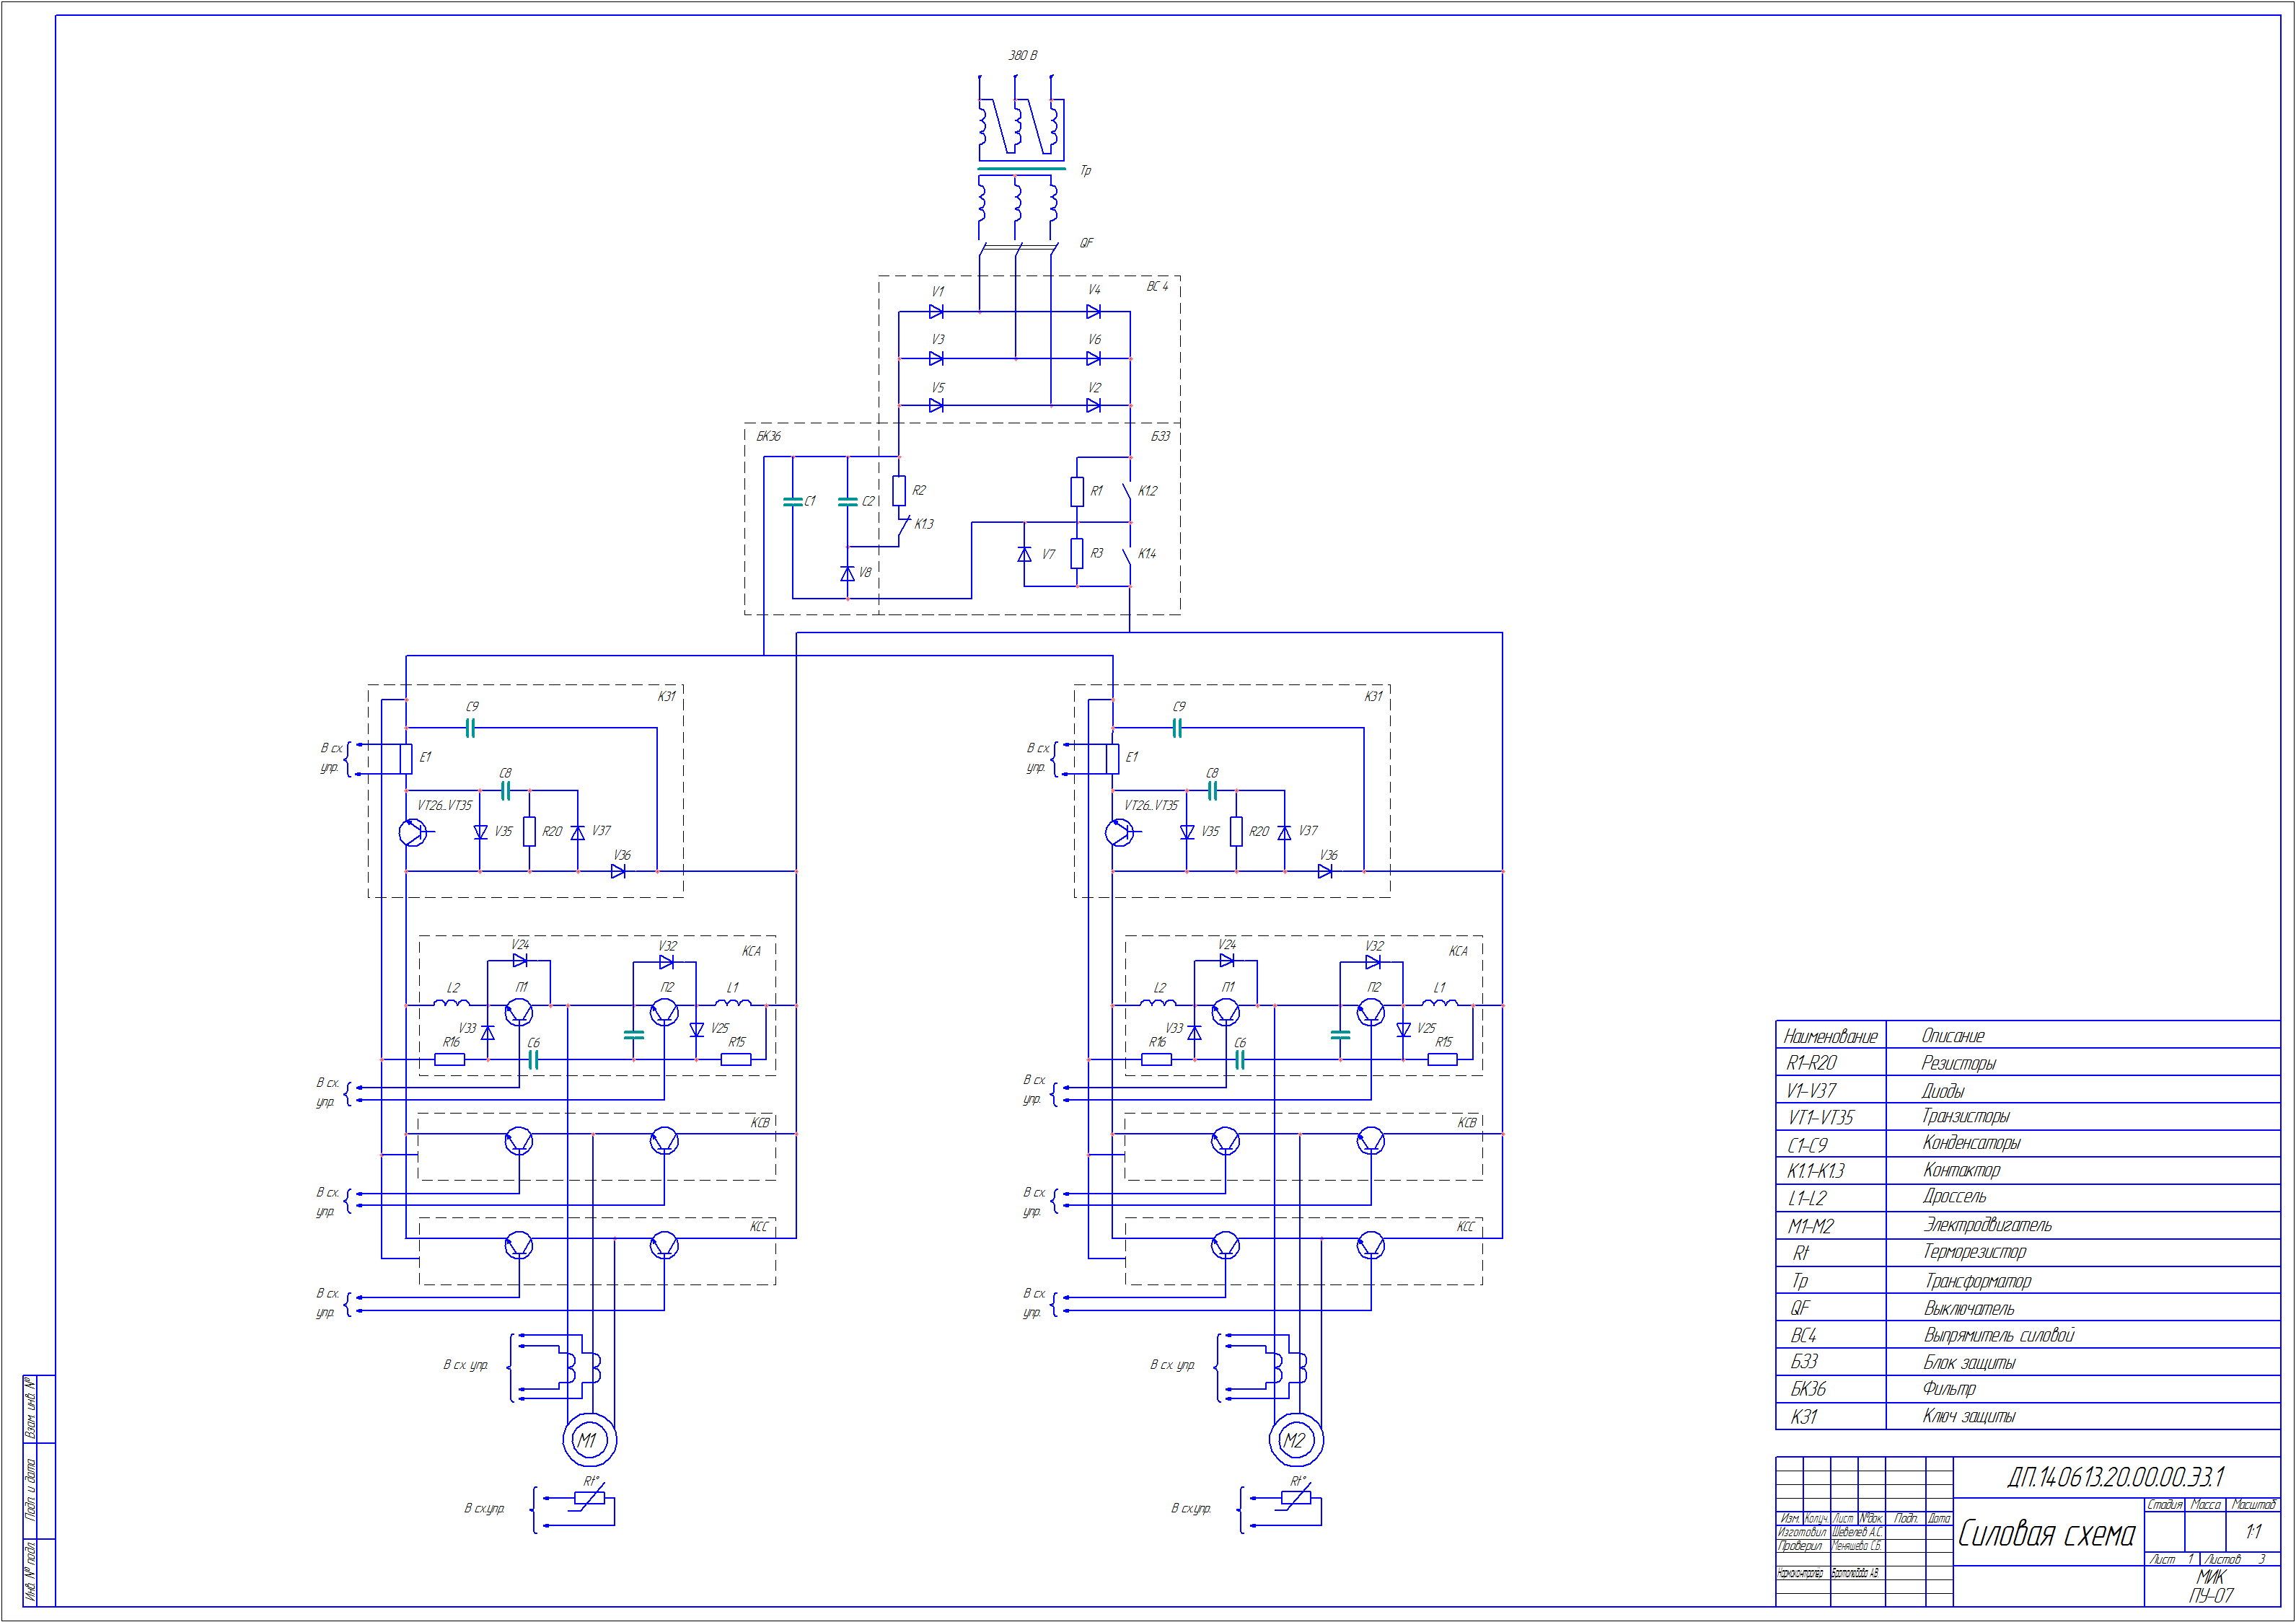The height and width of the screenshot is (1622, 2296).
Task: Select the 'Выпрямитель силовой' legend row
Action: click(1998, 1335)
